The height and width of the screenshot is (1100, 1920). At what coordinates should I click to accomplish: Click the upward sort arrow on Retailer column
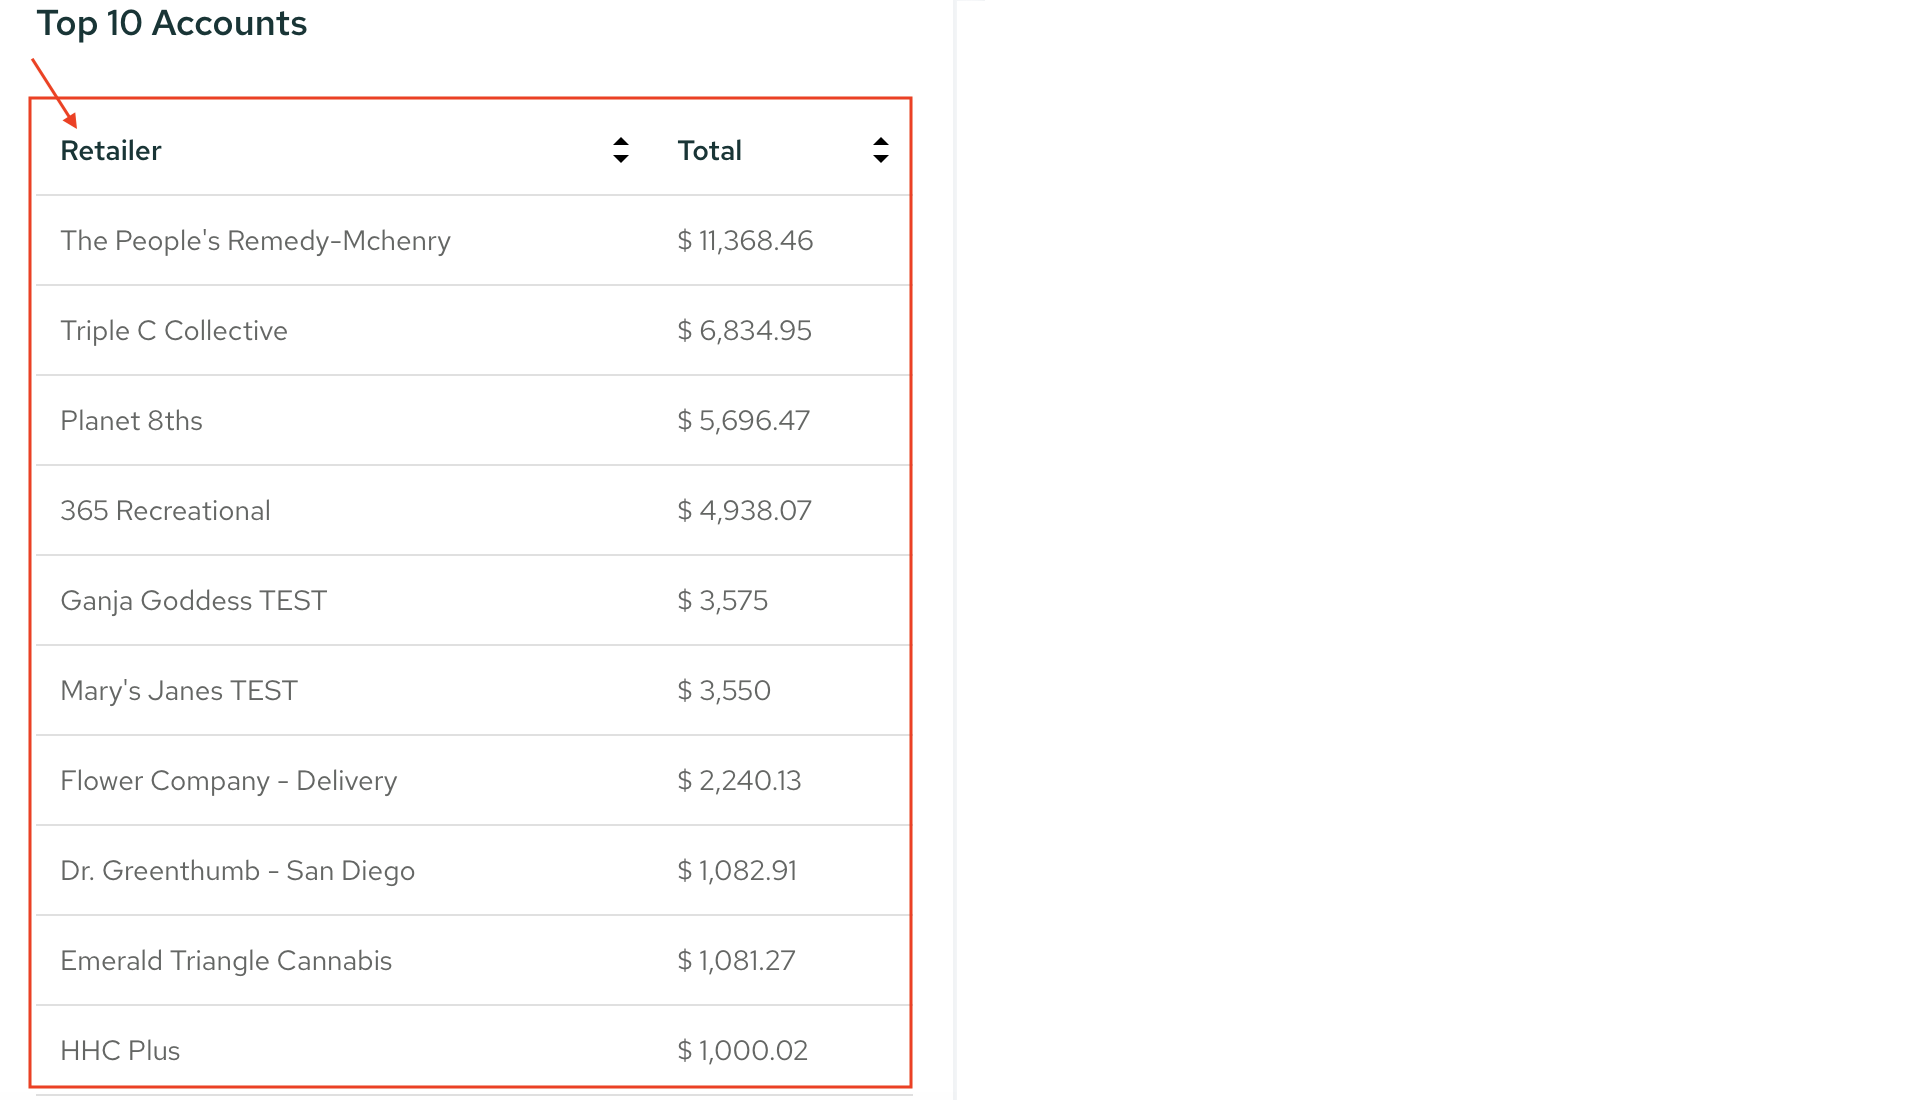(621, 141)
